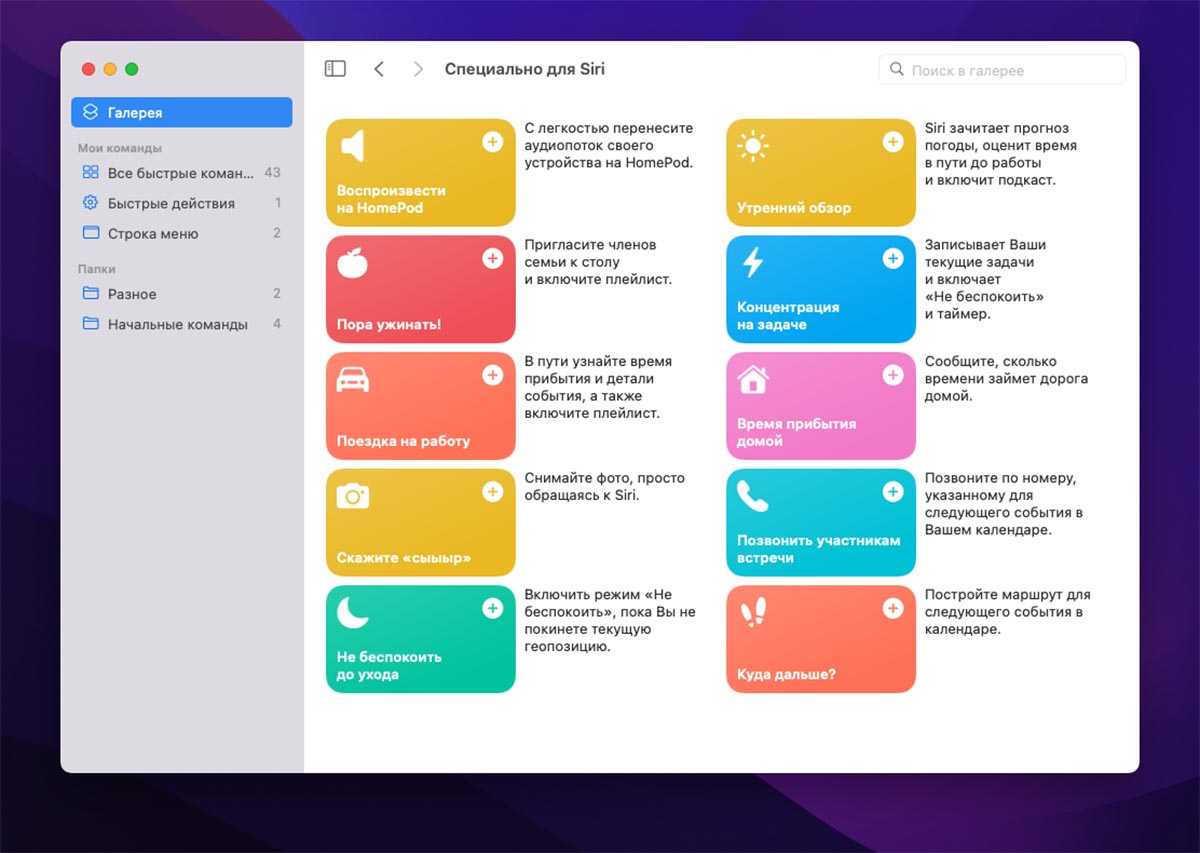Add 'Пора ужинать!' shortcut with plus icon
Screen dimensions: 1200x853
(492, 259)
